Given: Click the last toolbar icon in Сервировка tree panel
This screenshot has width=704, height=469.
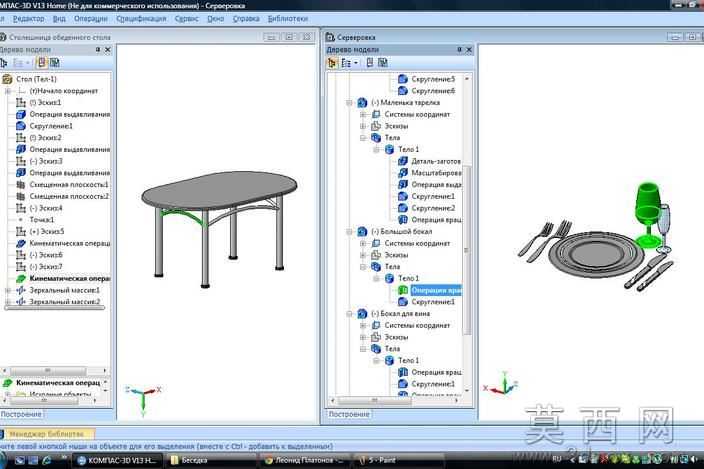Looking at the screenshot, I should click(383, 63).
